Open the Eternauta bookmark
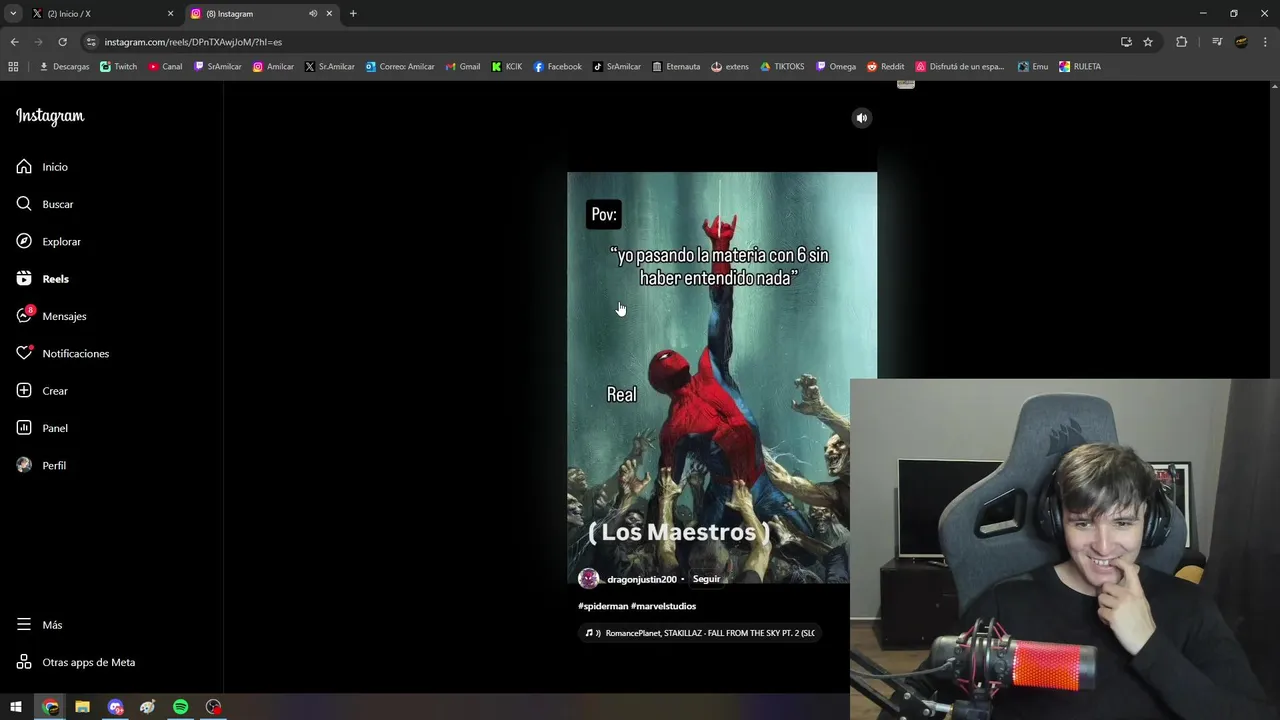1280x720 pixels. (x=676, y=67)
